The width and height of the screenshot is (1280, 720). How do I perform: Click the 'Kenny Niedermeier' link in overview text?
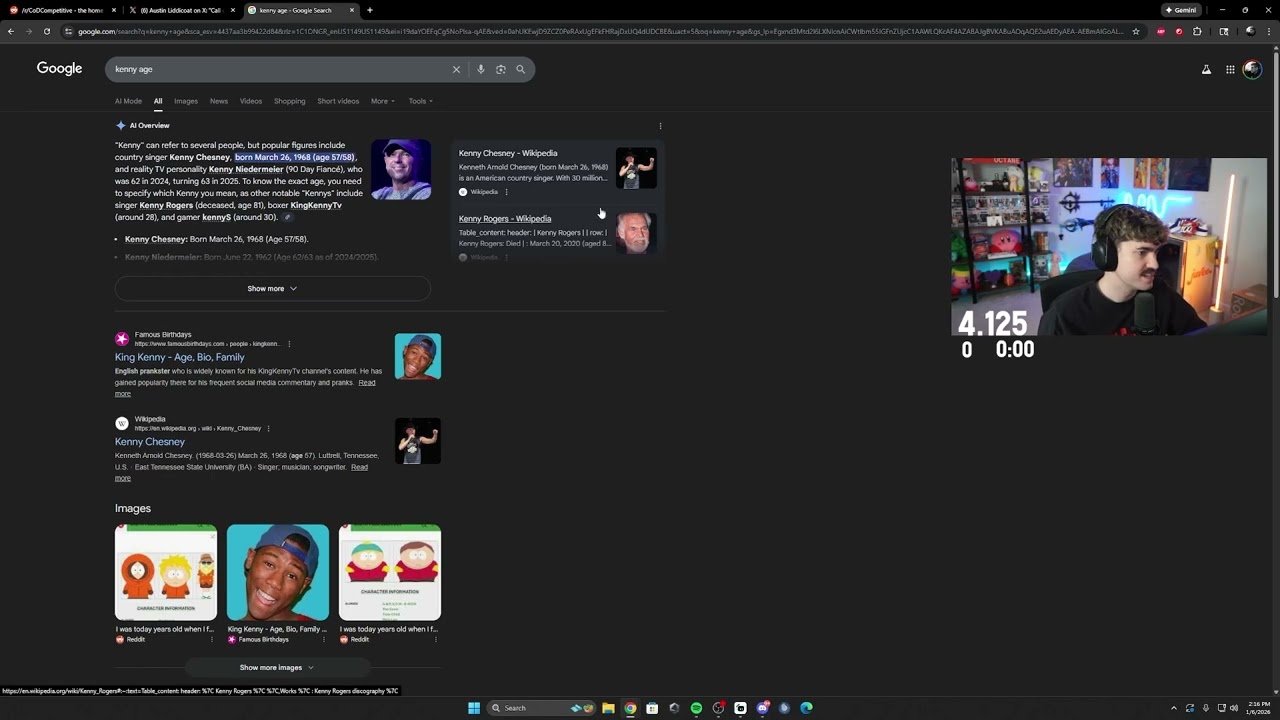pos(246,169)
